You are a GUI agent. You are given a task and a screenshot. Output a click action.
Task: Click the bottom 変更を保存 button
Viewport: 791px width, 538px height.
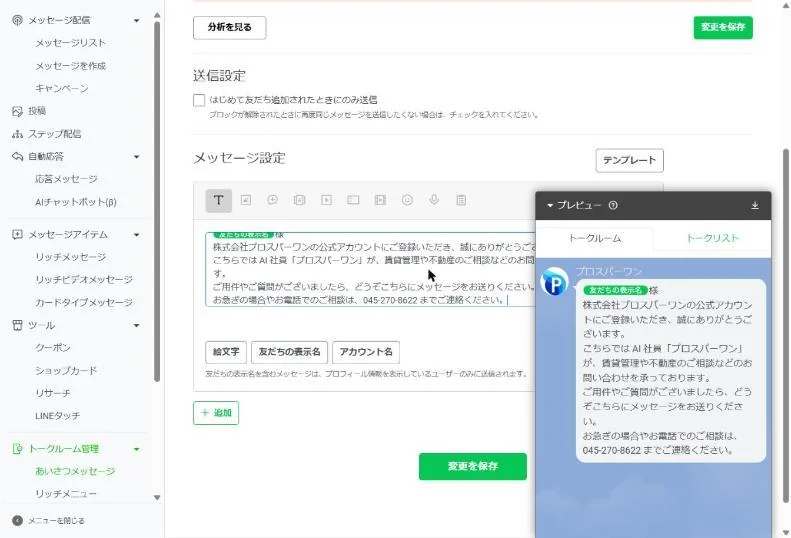tap(473, 466)
